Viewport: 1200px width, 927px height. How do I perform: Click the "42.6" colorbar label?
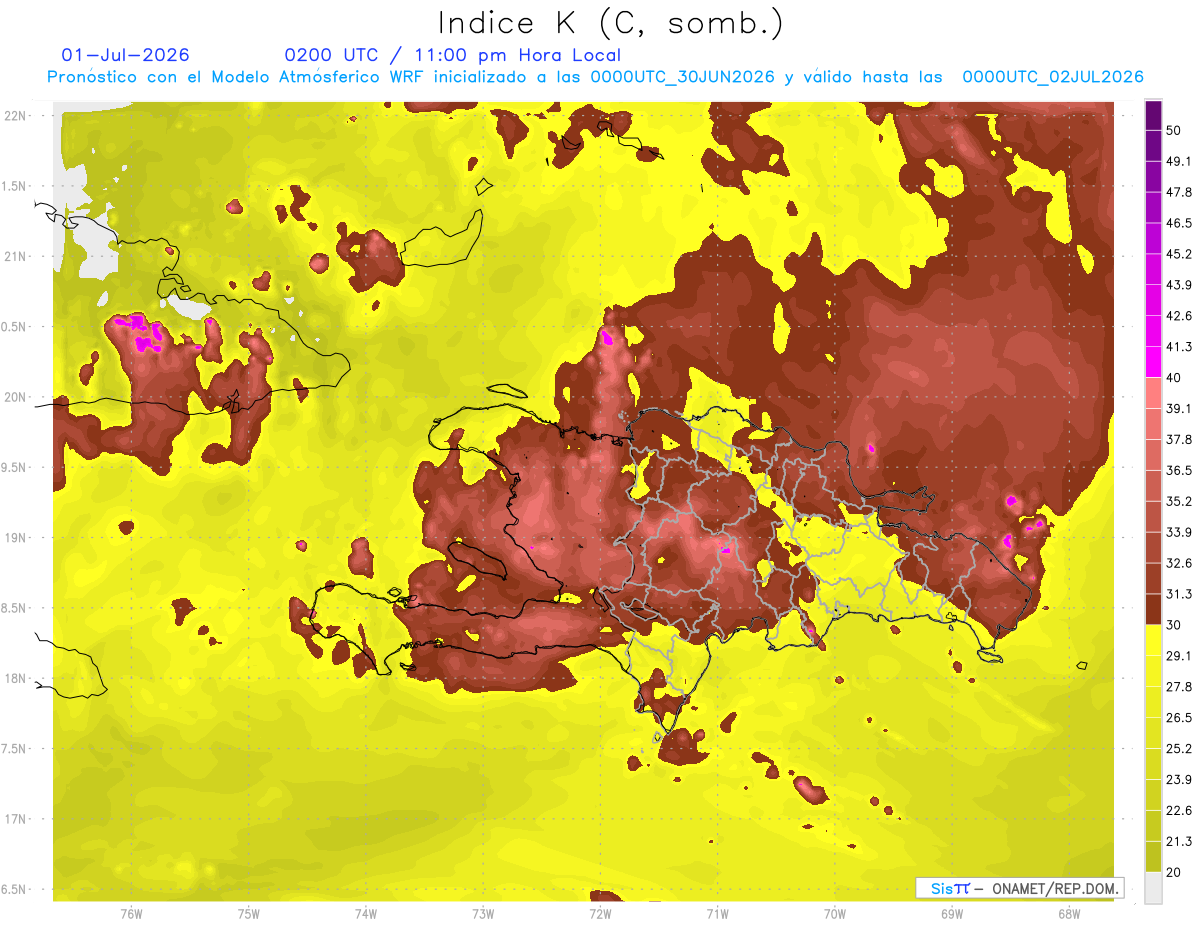point(1179,316)
